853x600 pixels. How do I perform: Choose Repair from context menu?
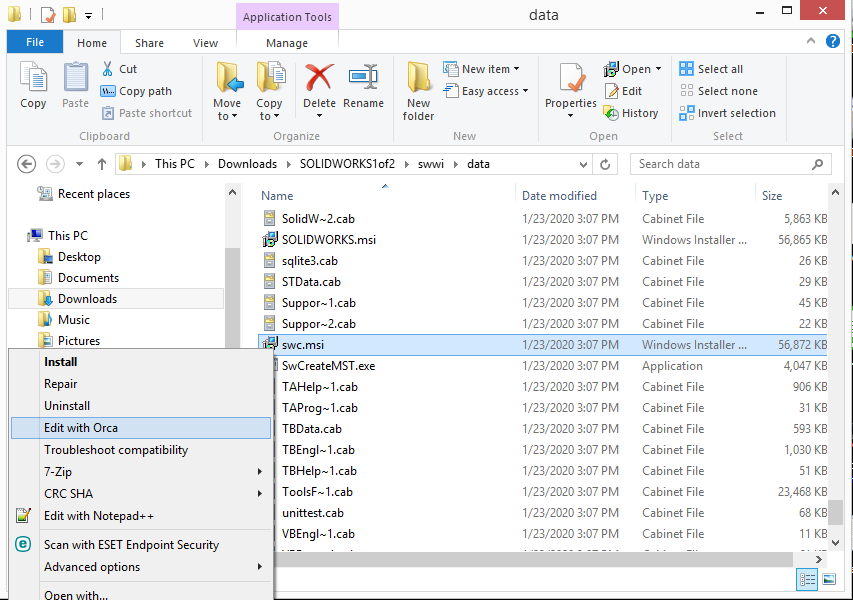(141, 384)
